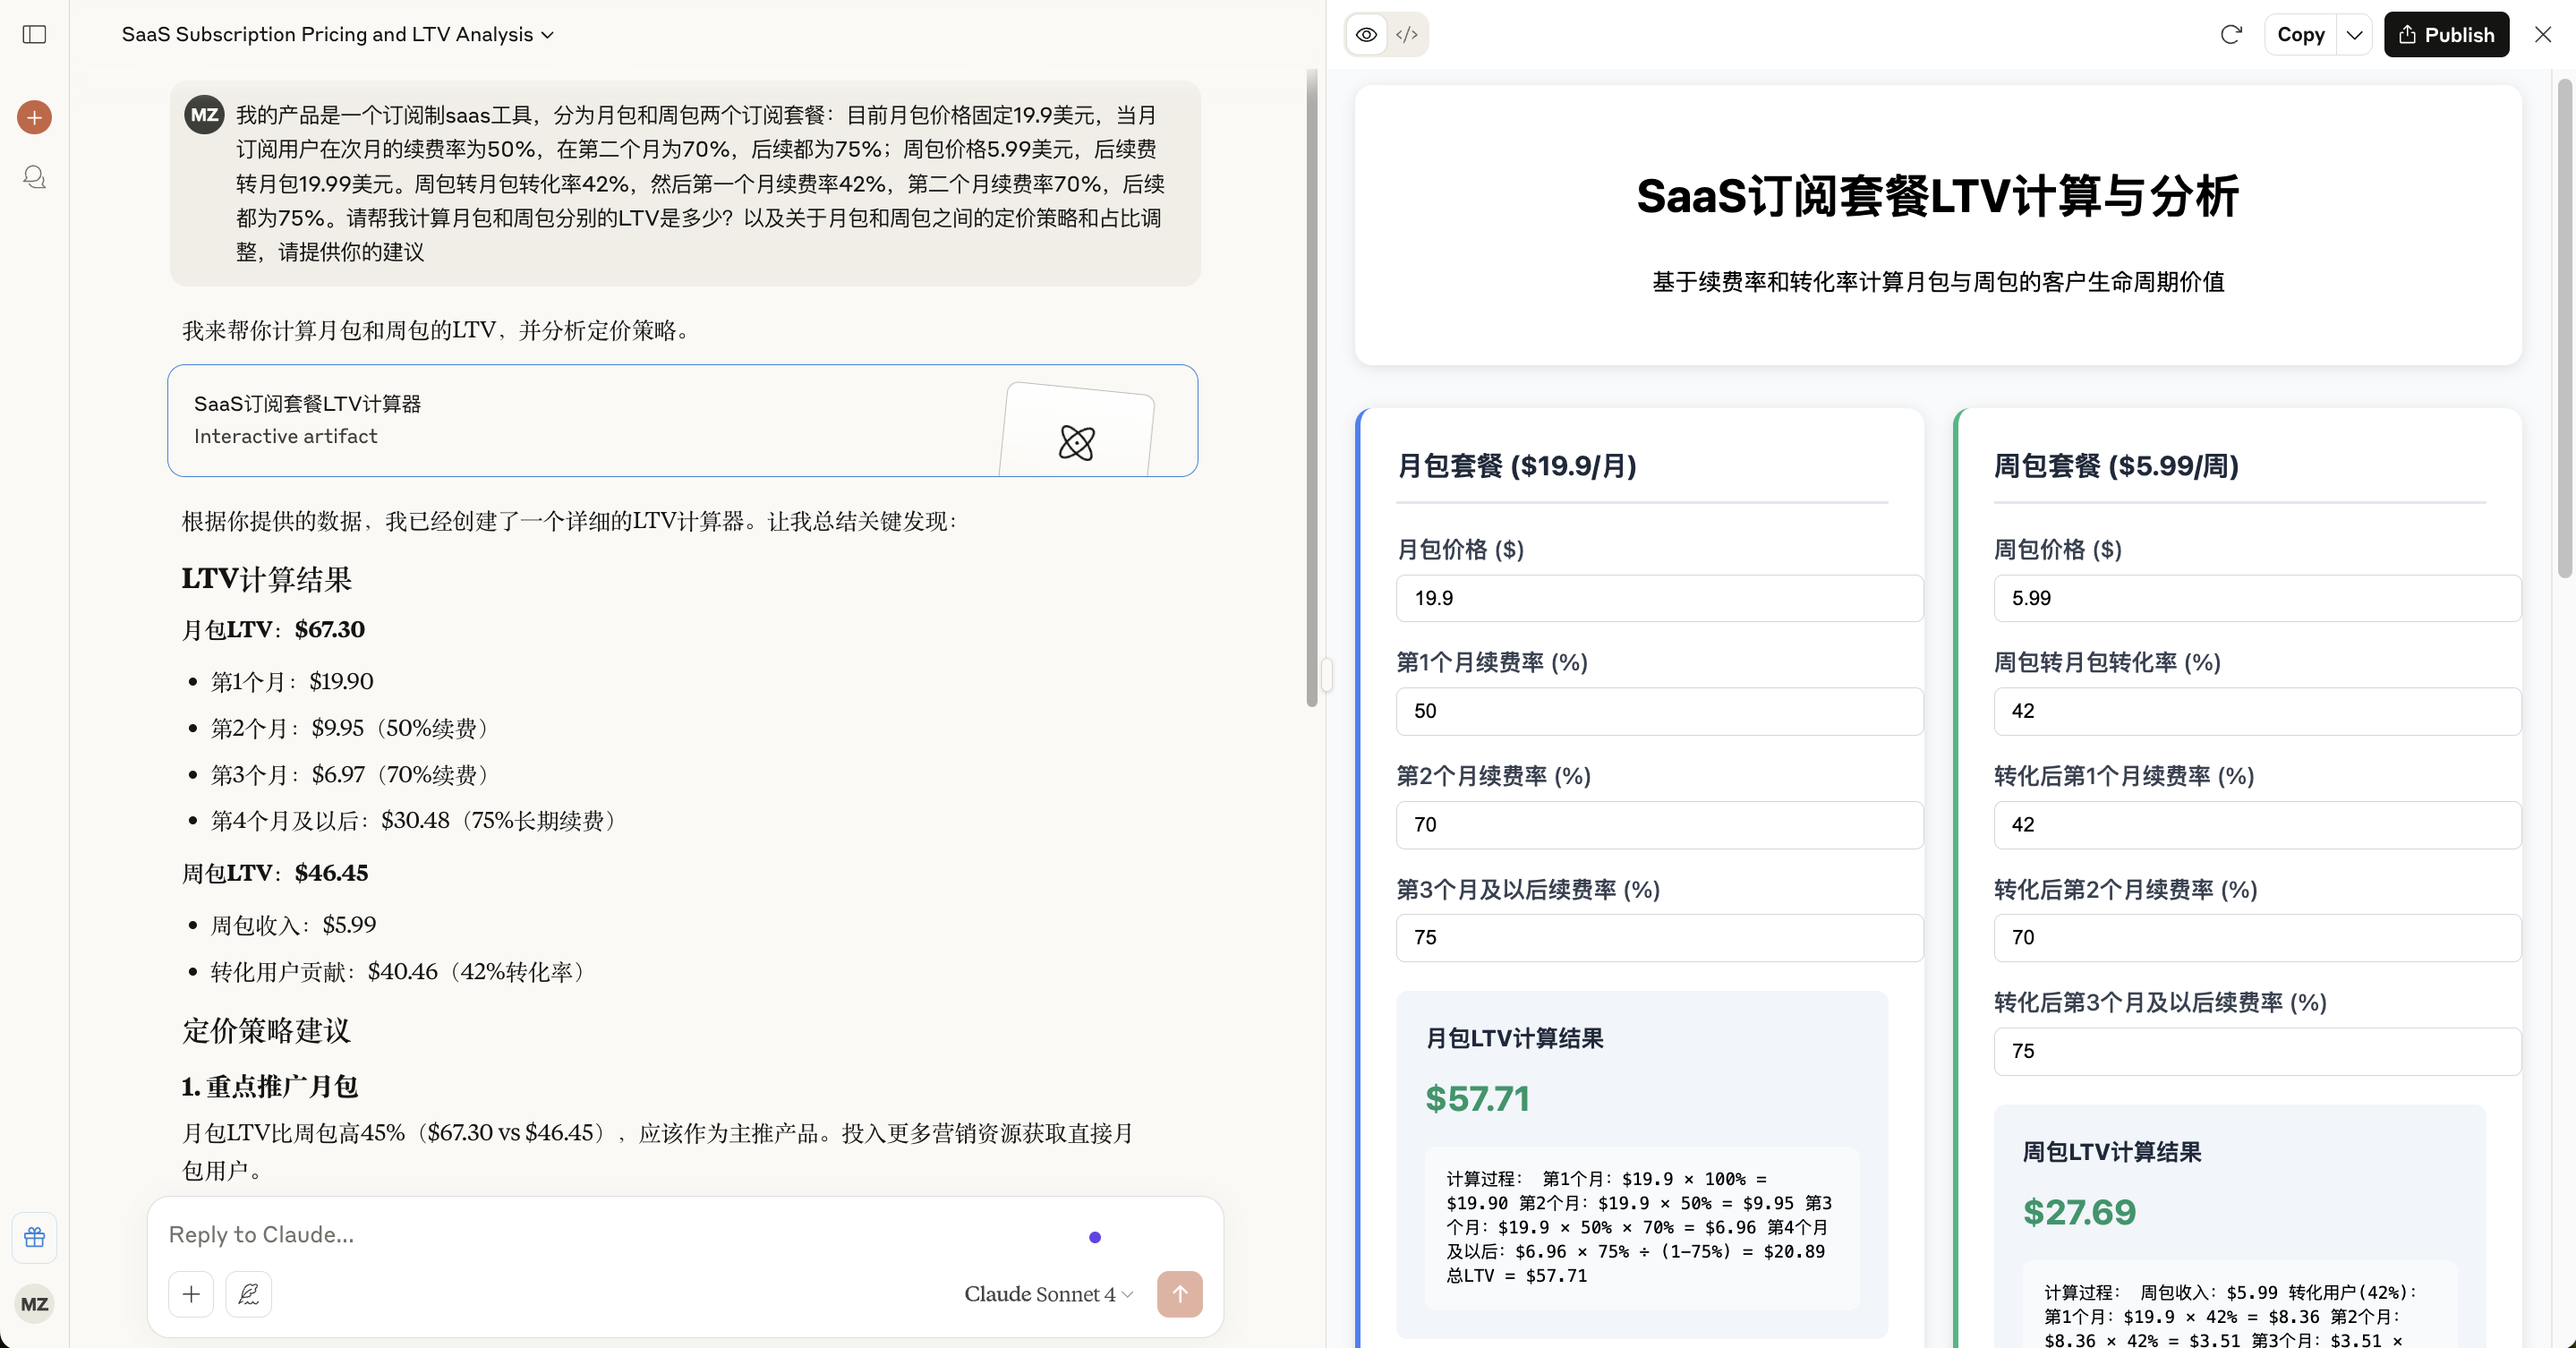
Task: Click the 月包LTV: $67.30 line in chat
Action: tap(273, 630)
